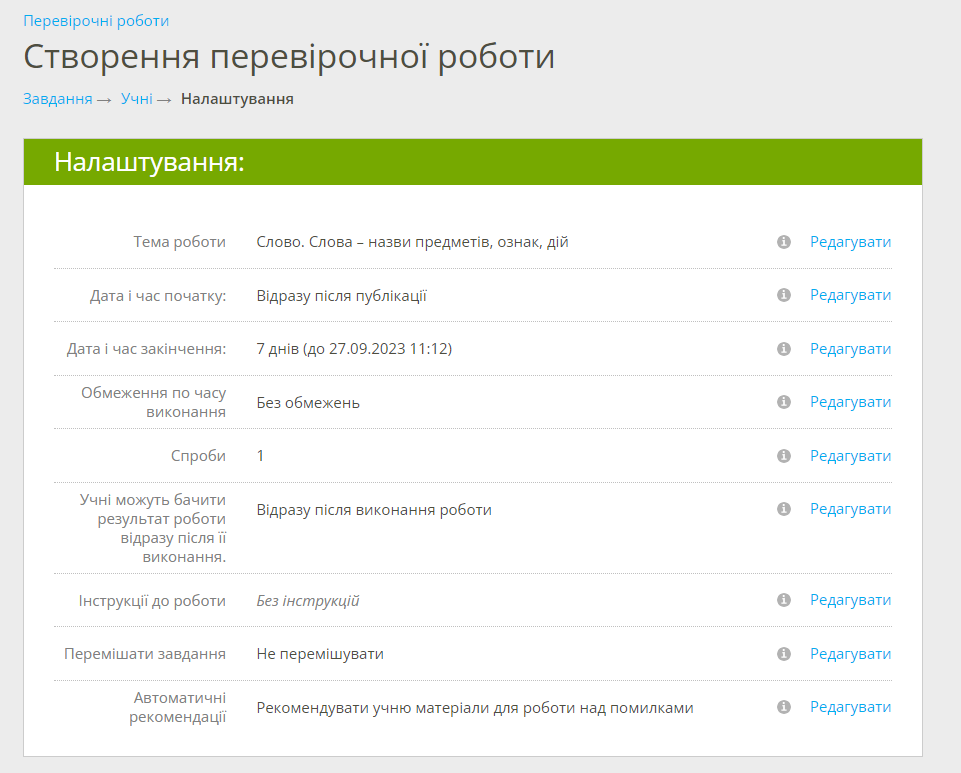Screen dimensions: 961x773
Task: Click the green Налаштування: panel header
Action: 473,162
